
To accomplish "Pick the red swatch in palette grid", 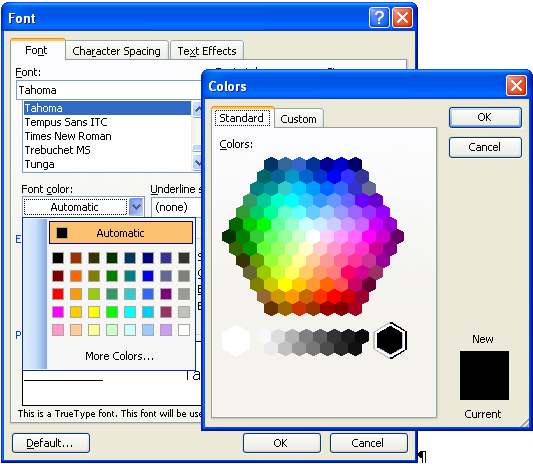I will point(58,294).
